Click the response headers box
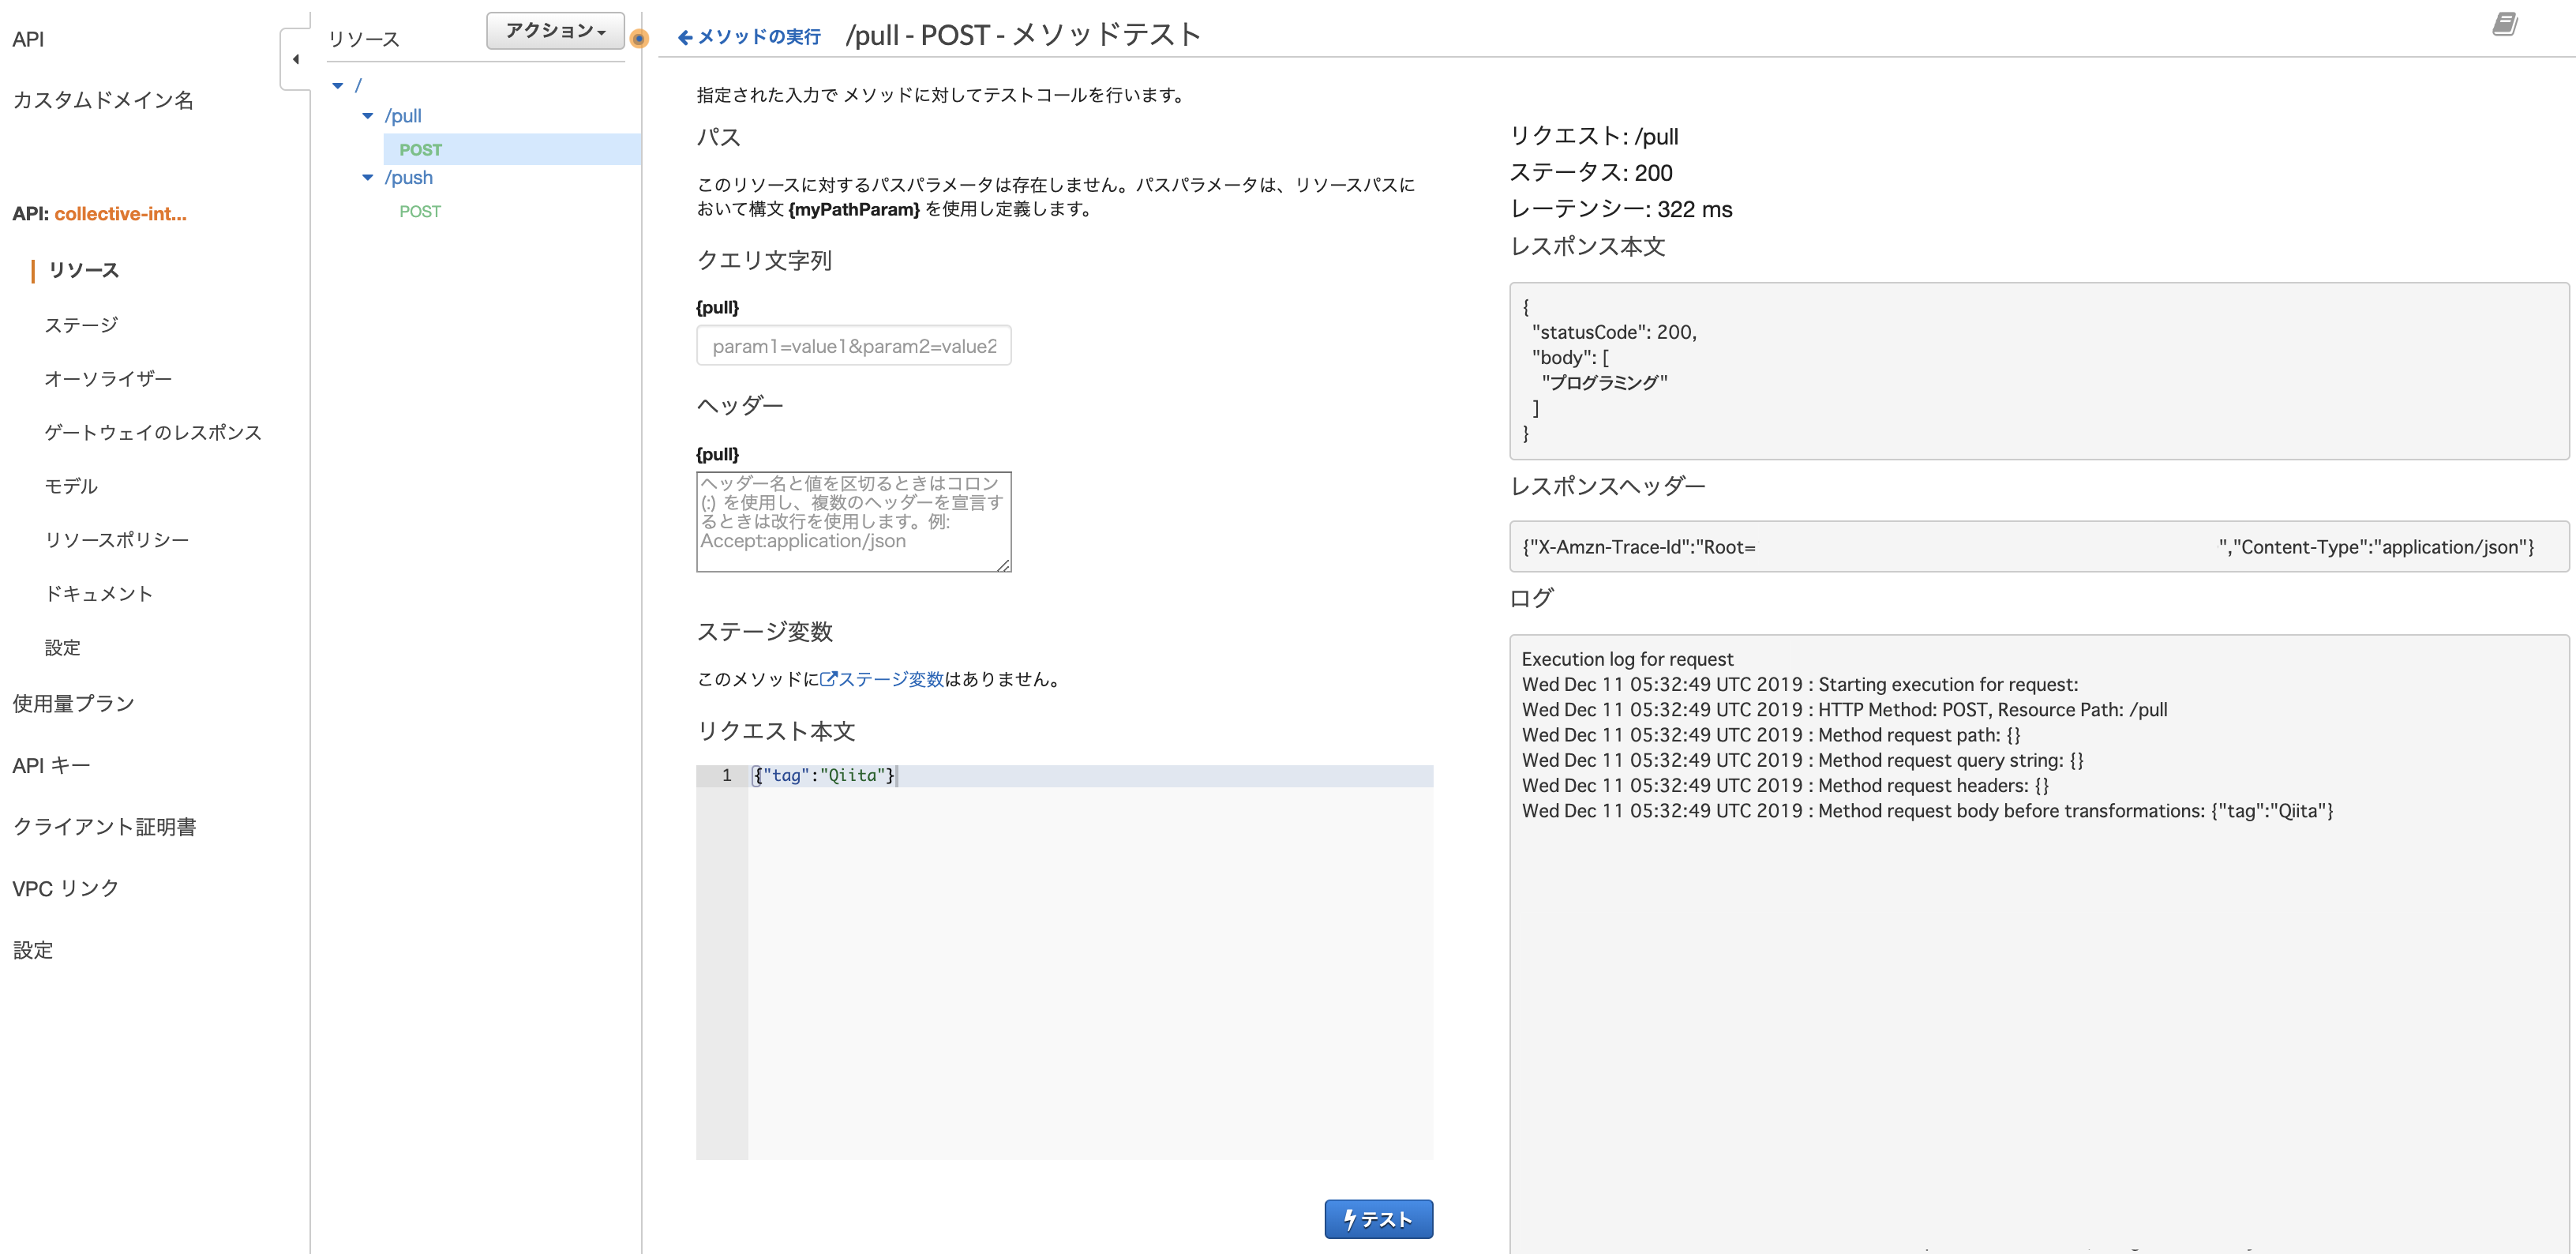 pos(2038,547)
